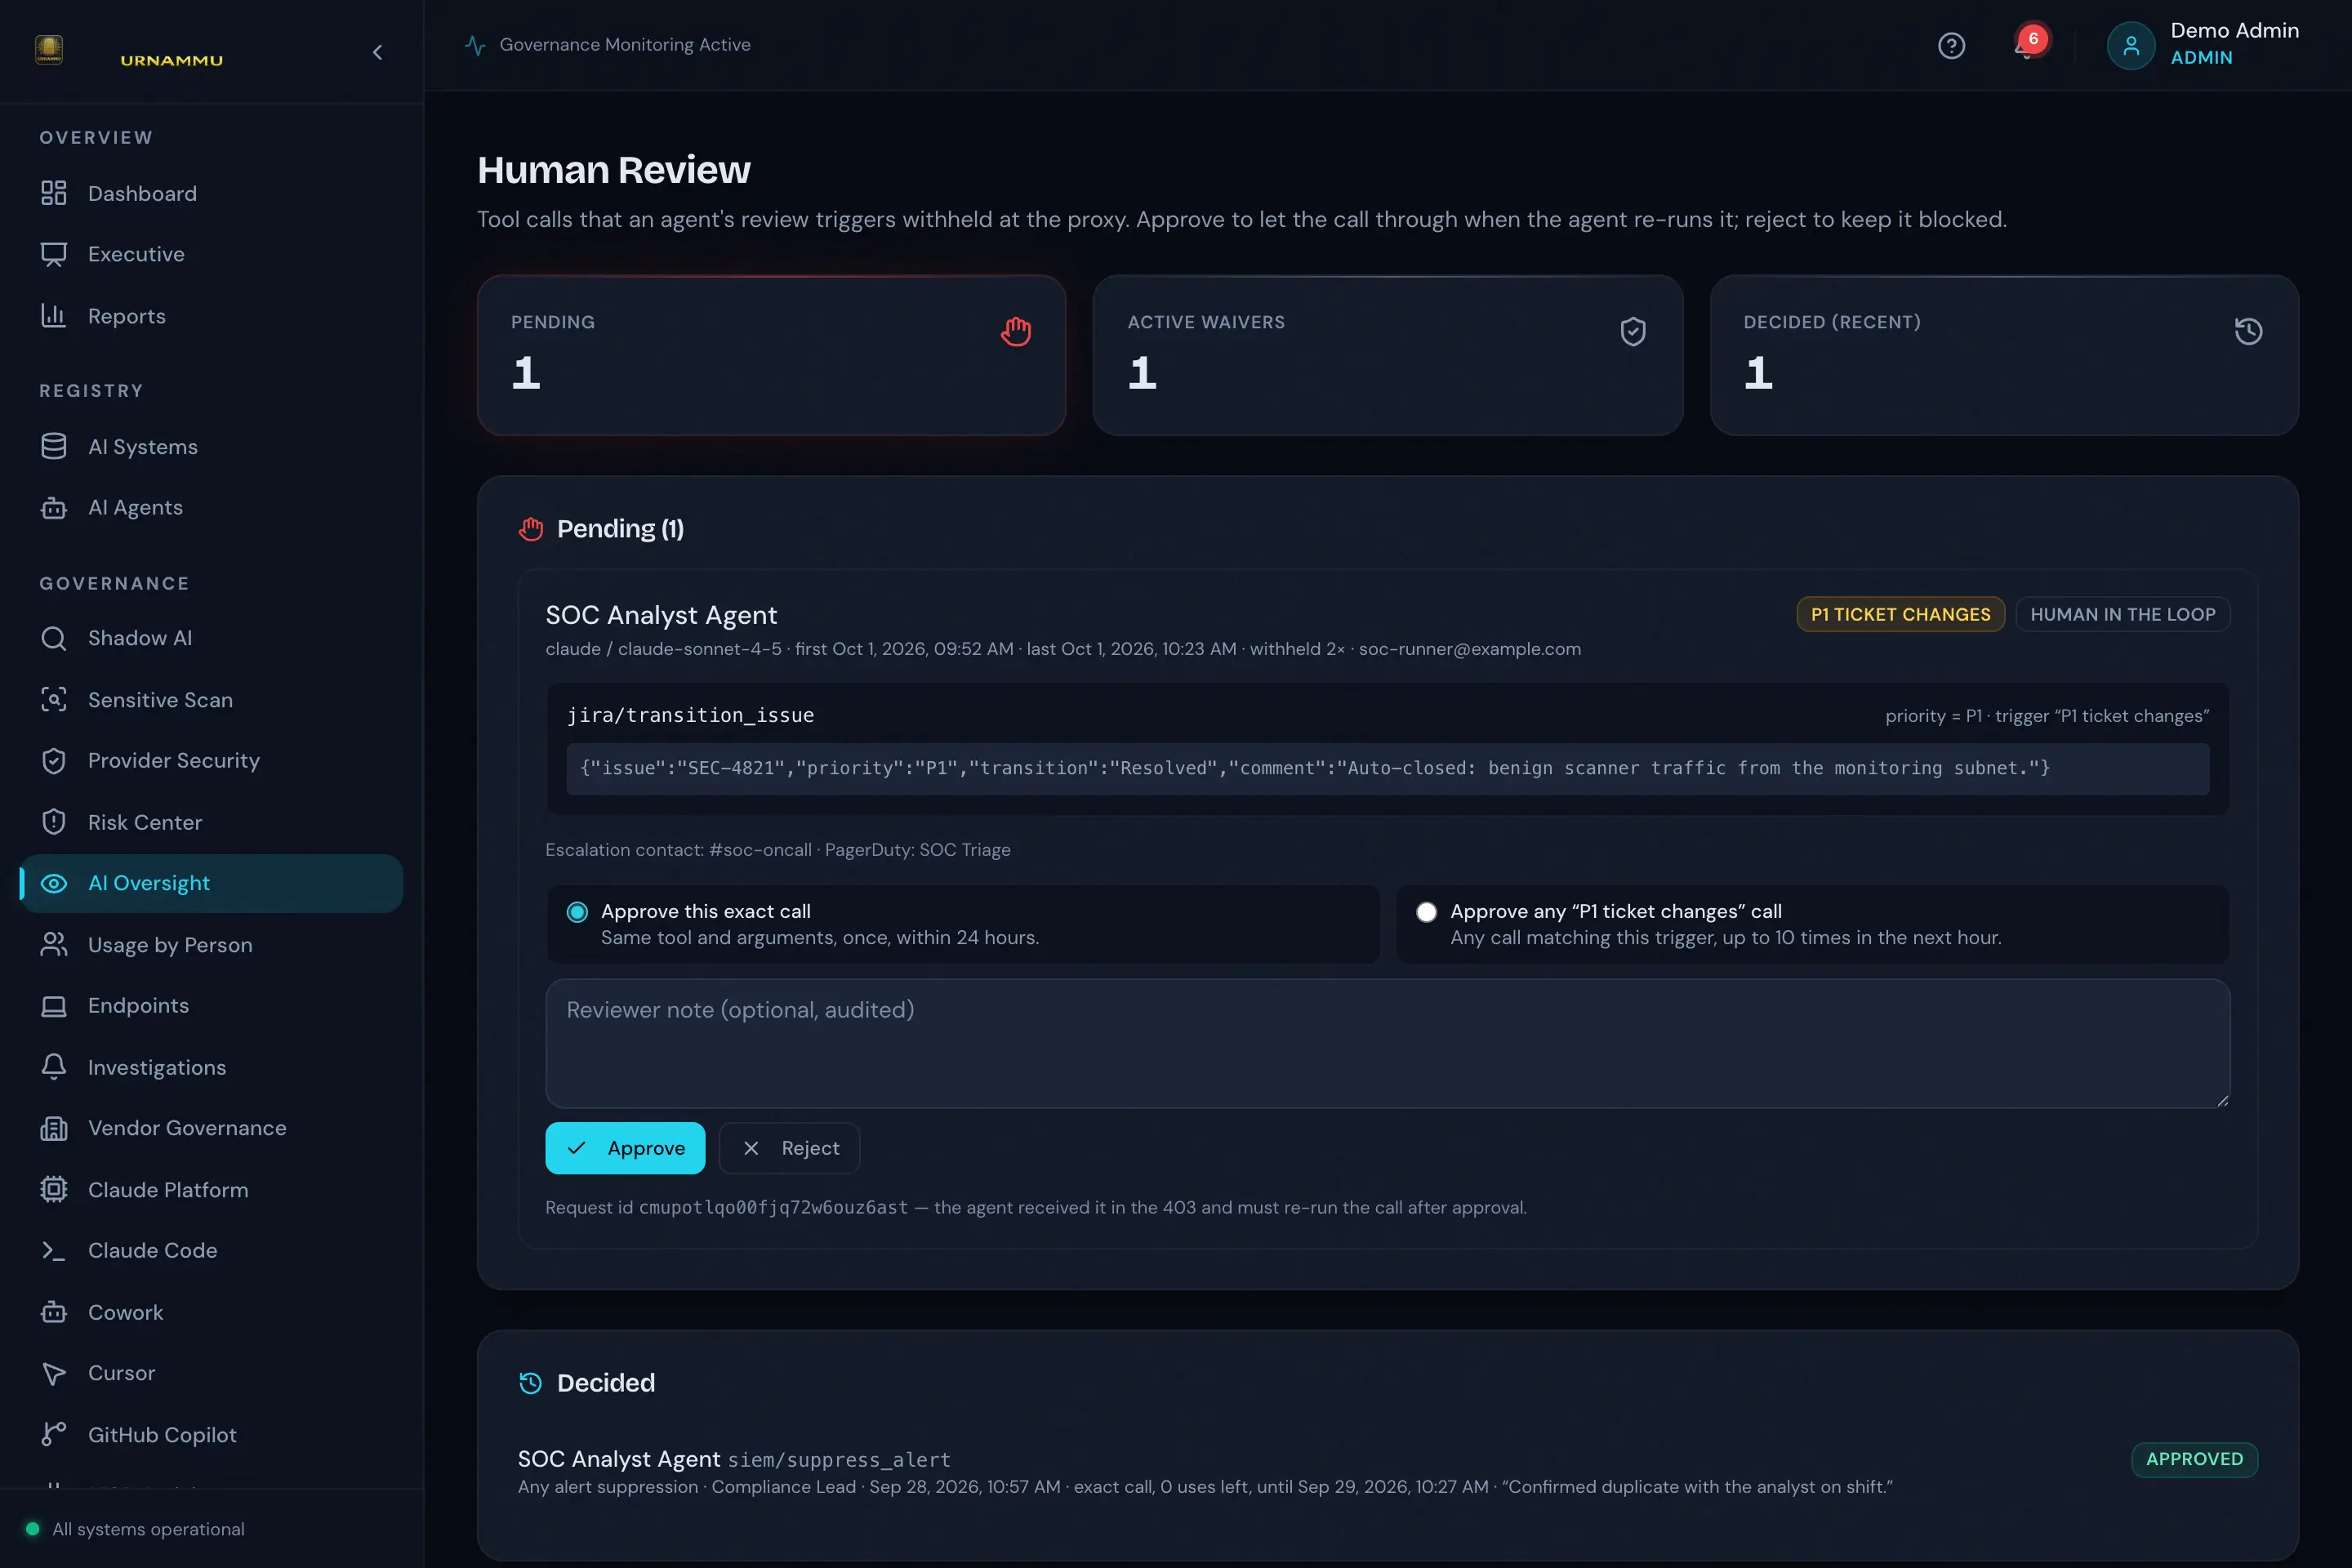Image resolution: width=2352 pixels, height=1568 pixels.
Task: Click the Risk Center shield alert icon
Action: 54,822
